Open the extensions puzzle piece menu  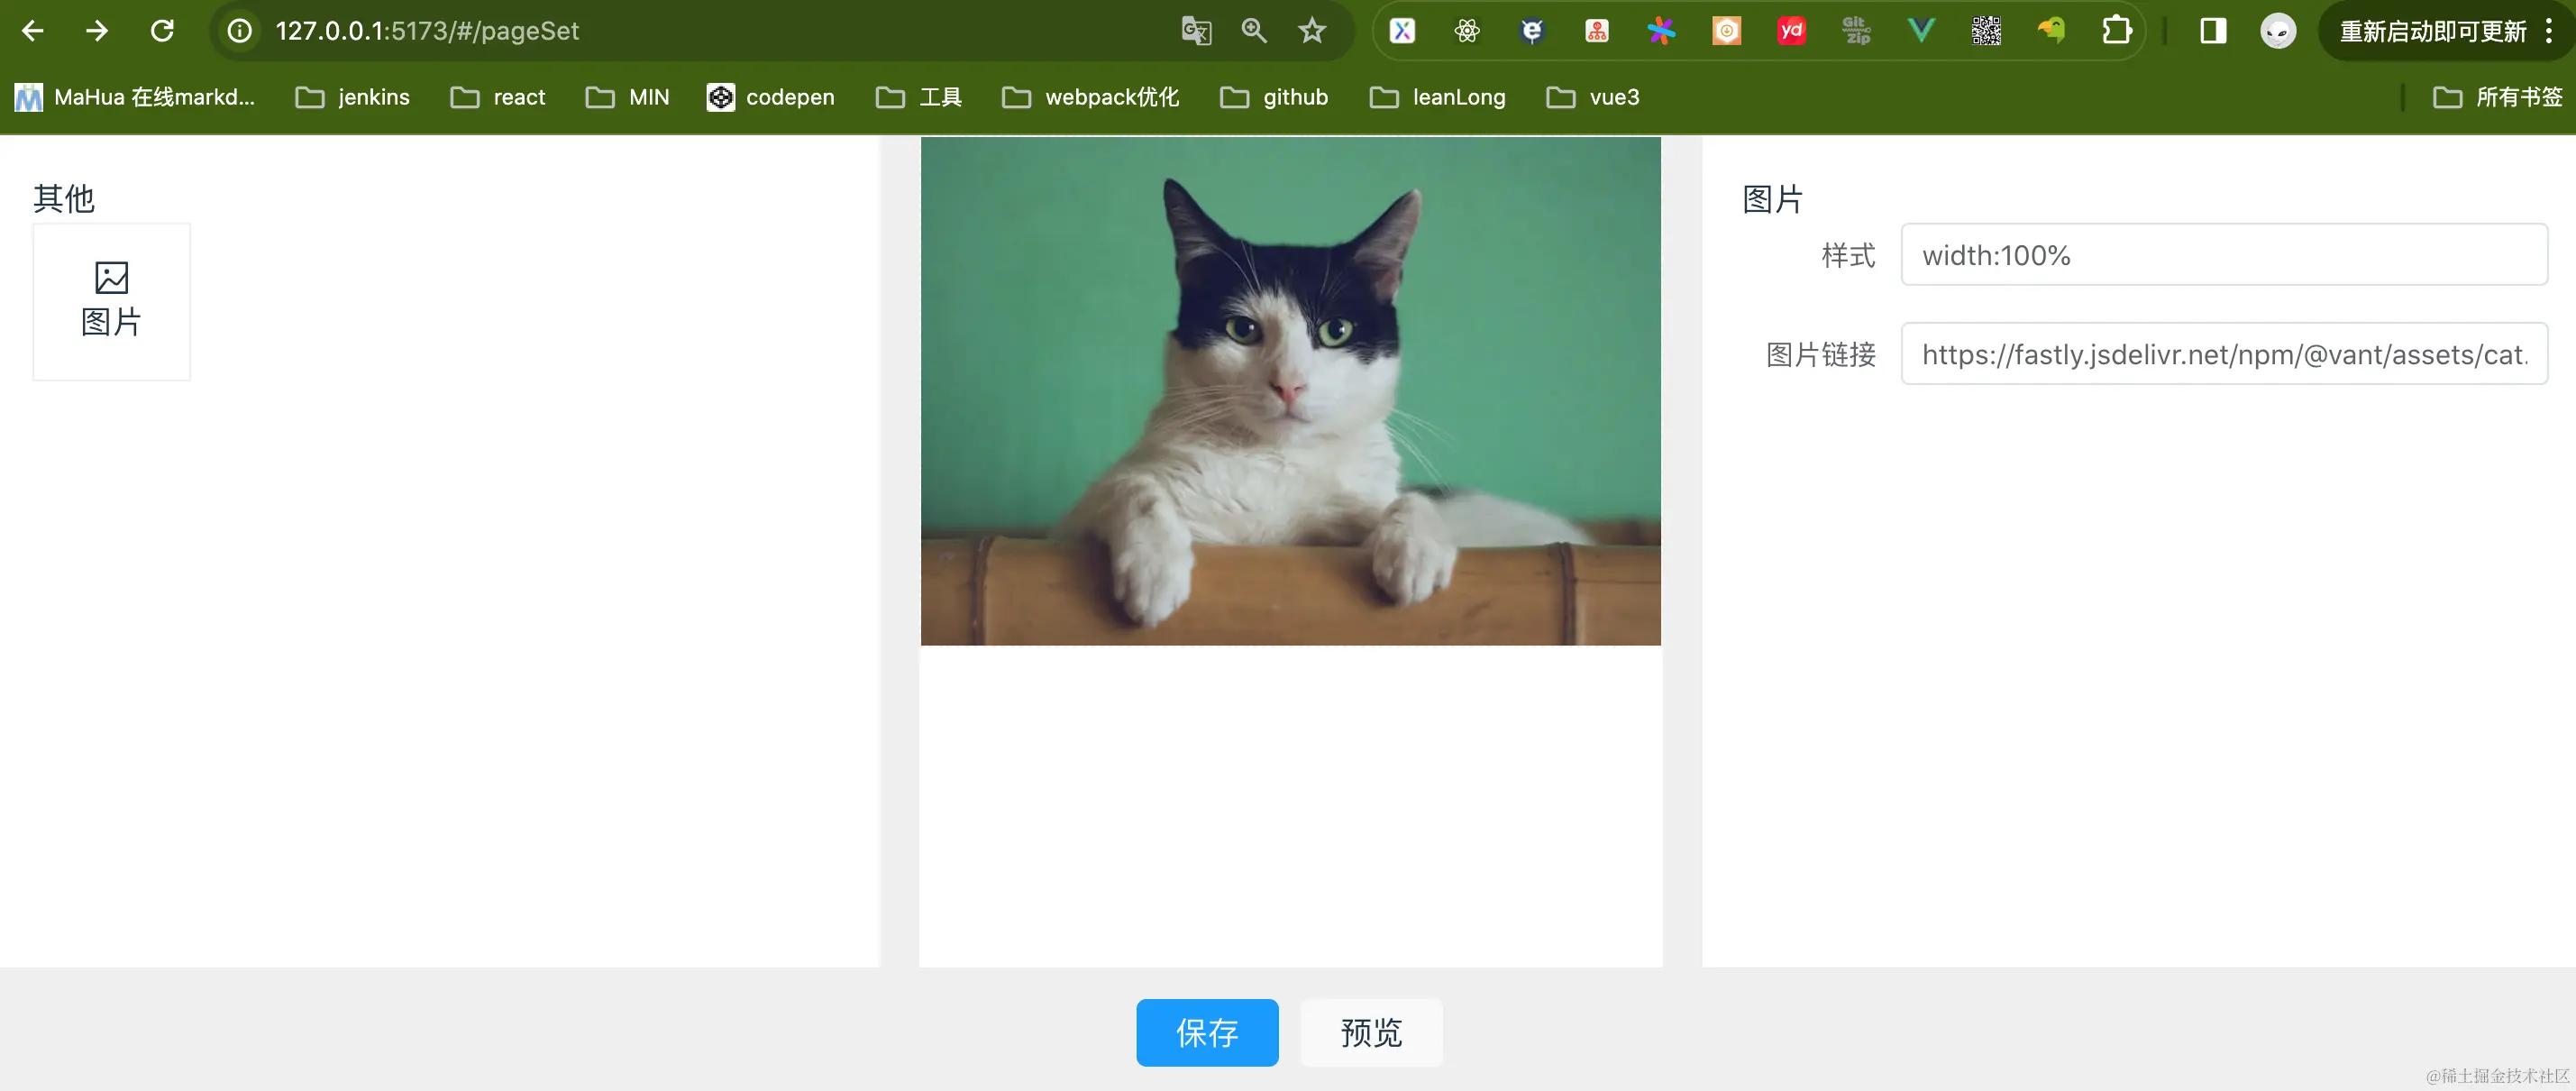click(2116, 31)
